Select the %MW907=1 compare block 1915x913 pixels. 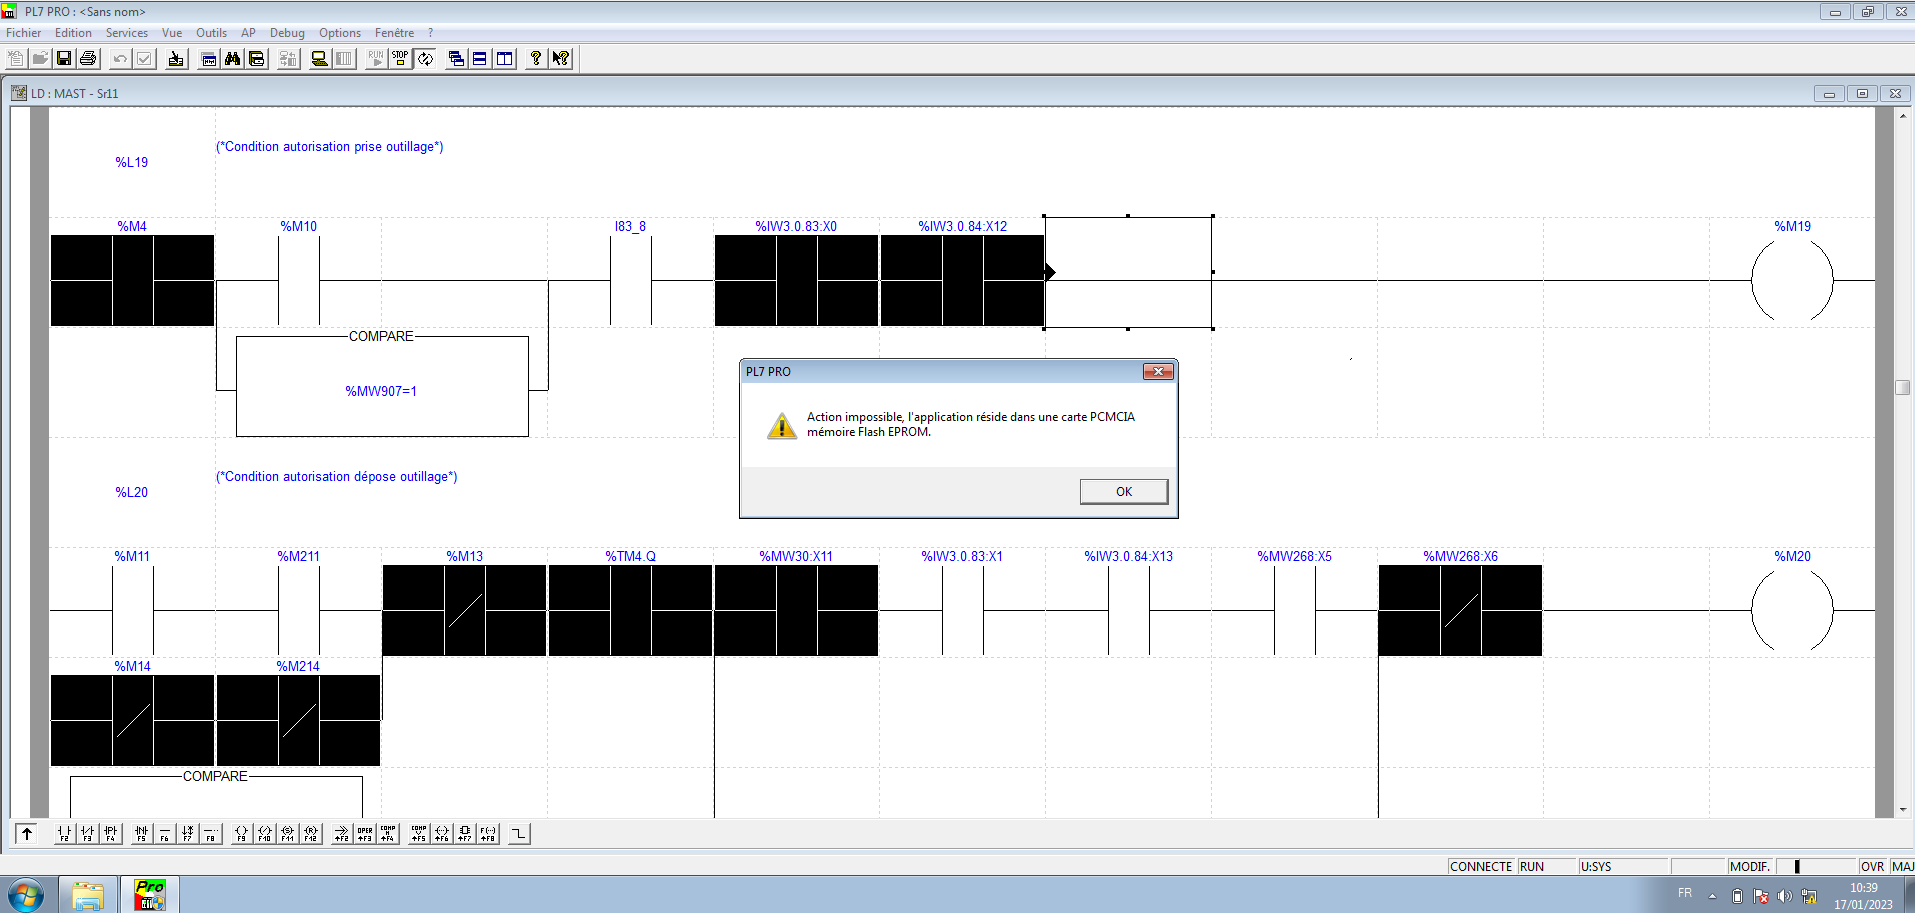click(382, 386)
